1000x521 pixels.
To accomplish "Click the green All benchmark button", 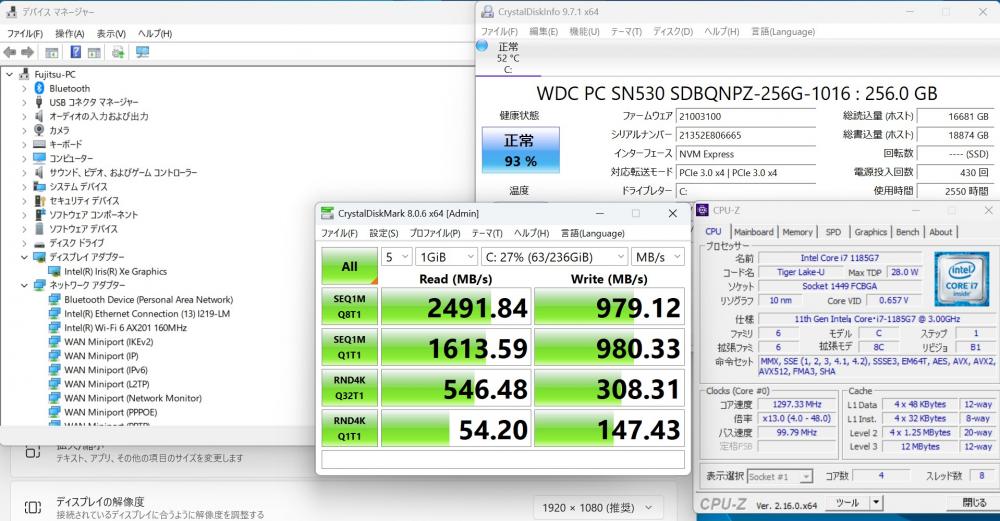I will (x=349, y=266).
